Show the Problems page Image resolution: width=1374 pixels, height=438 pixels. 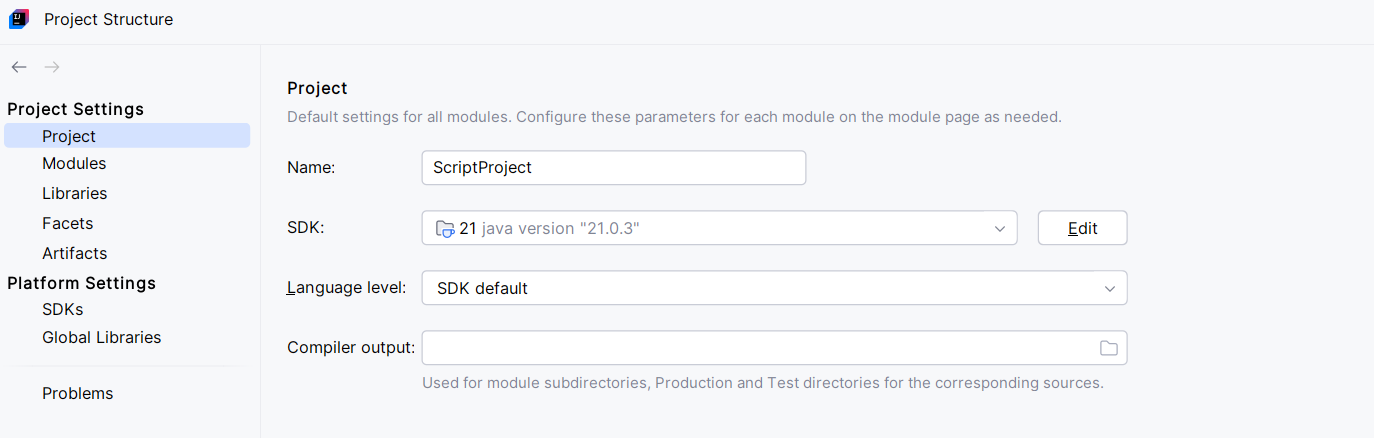click(77, 393)
